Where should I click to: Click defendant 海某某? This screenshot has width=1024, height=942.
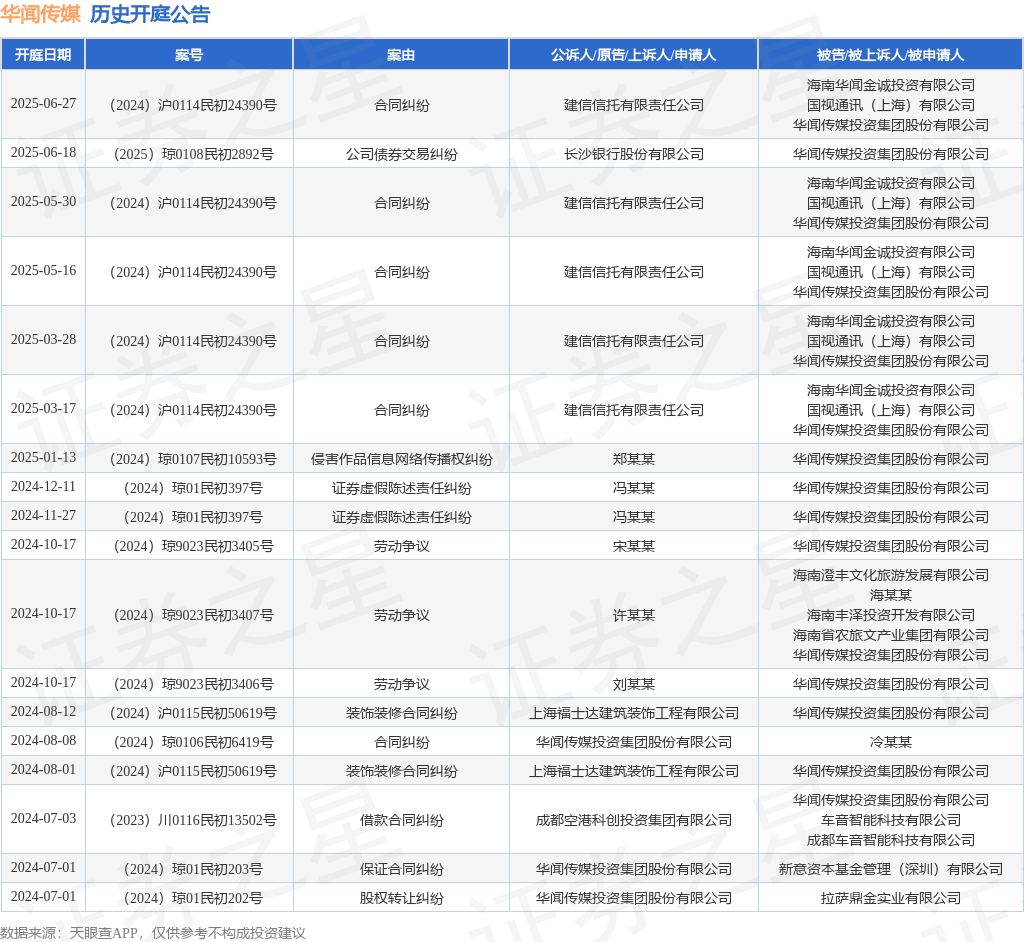[891, 595]
